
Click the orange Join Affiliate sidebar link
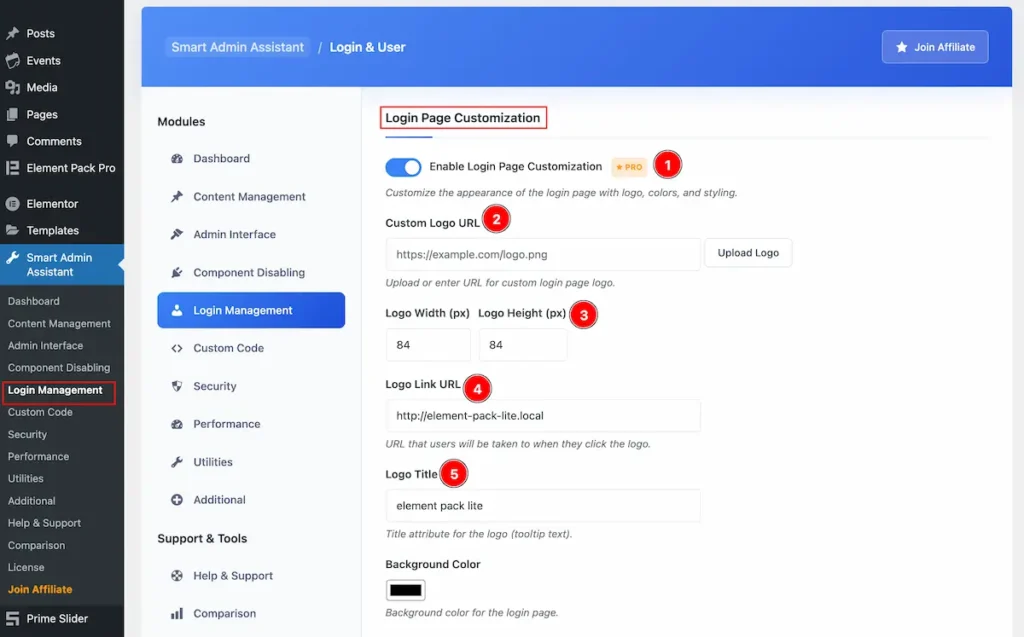[40, 589]
